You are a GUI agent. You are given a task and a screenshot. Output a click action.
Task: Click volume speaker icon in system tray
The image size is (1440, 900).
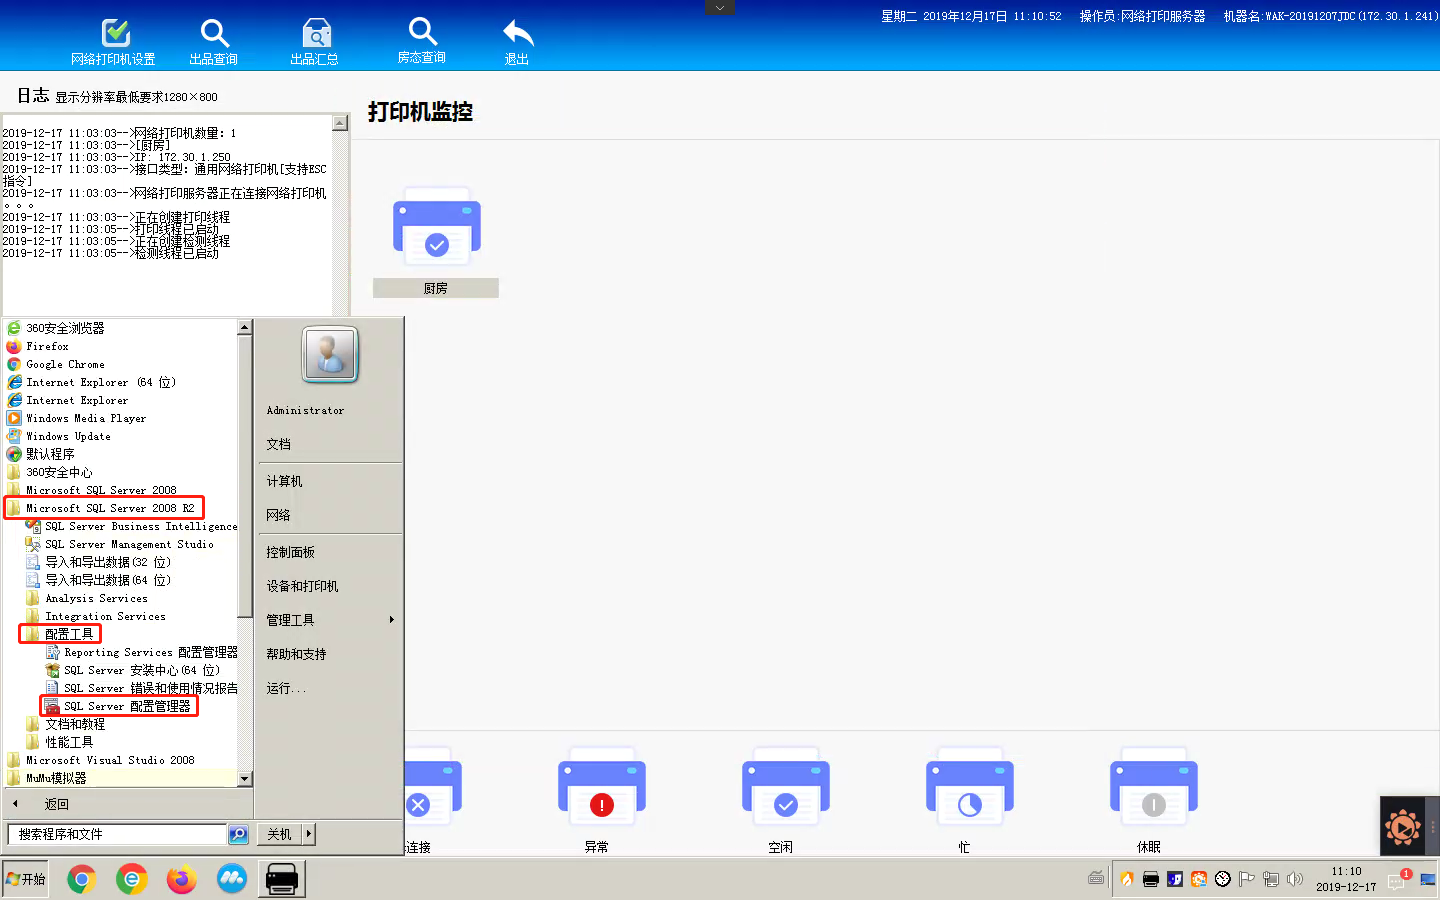(x=1295, y=879)
